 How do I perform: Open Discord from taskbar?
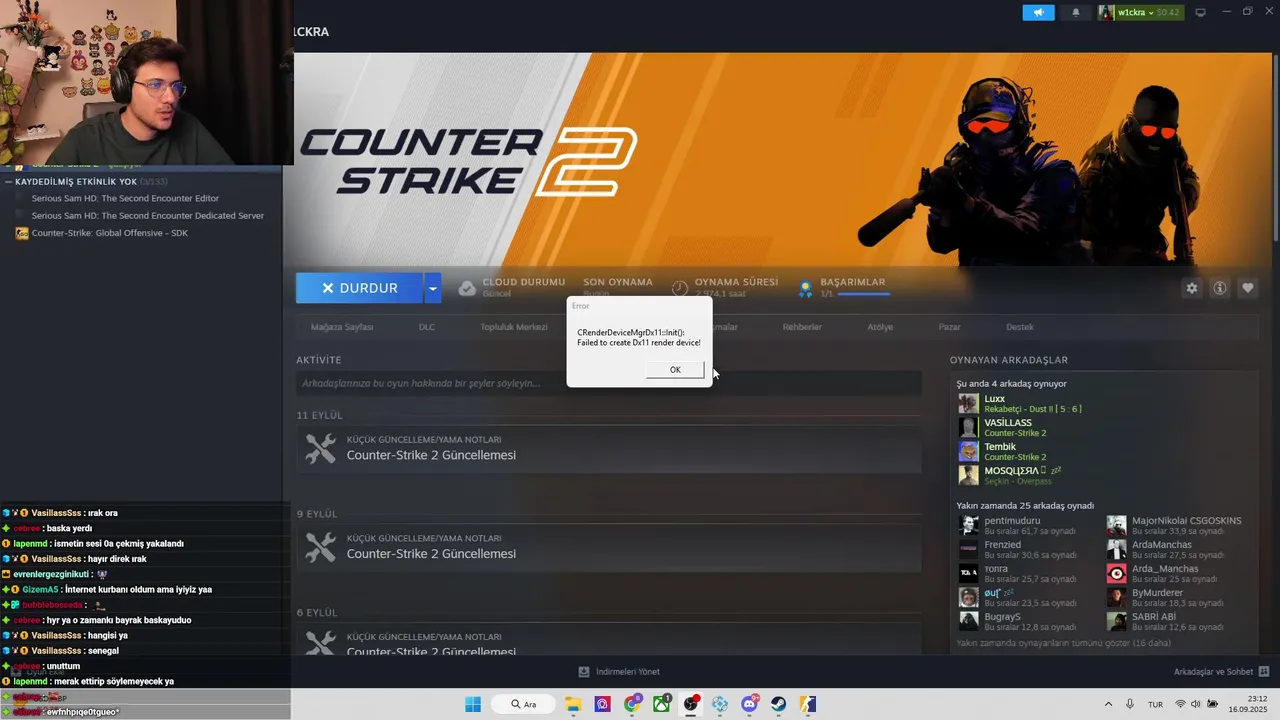[750, 704]
